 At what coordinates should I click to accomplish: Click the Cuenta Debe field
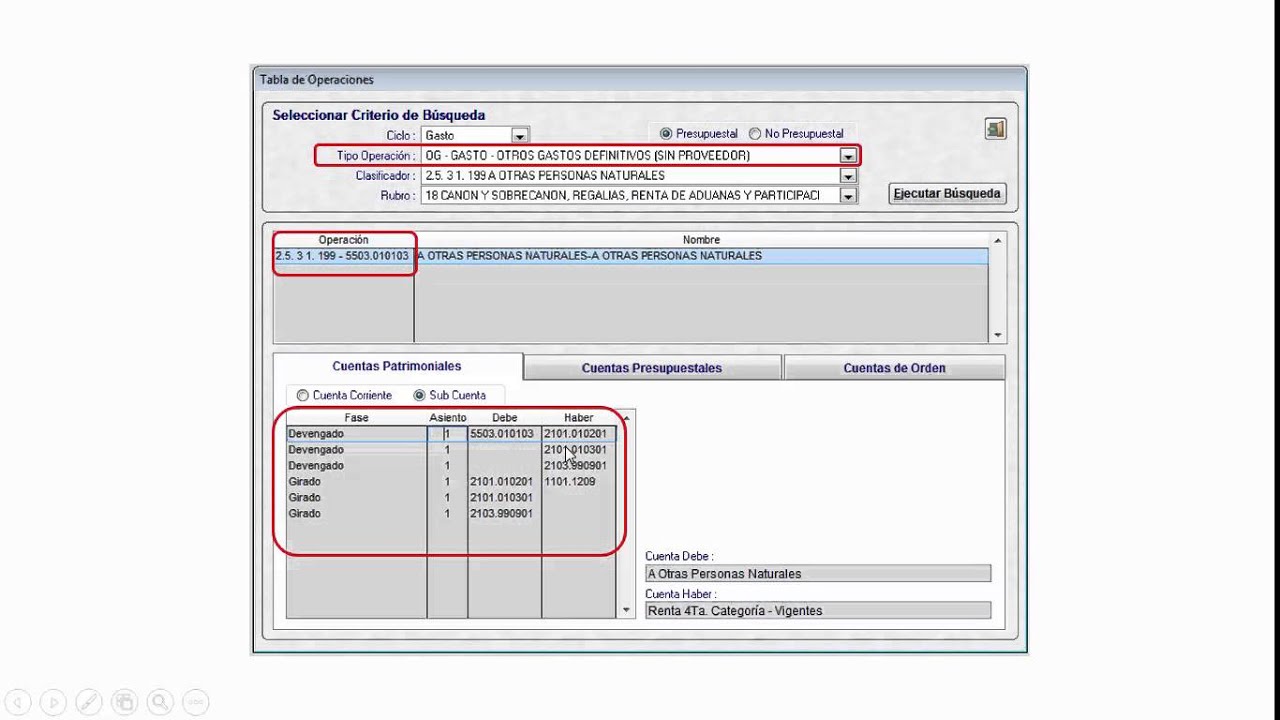(x=818, y=574)
